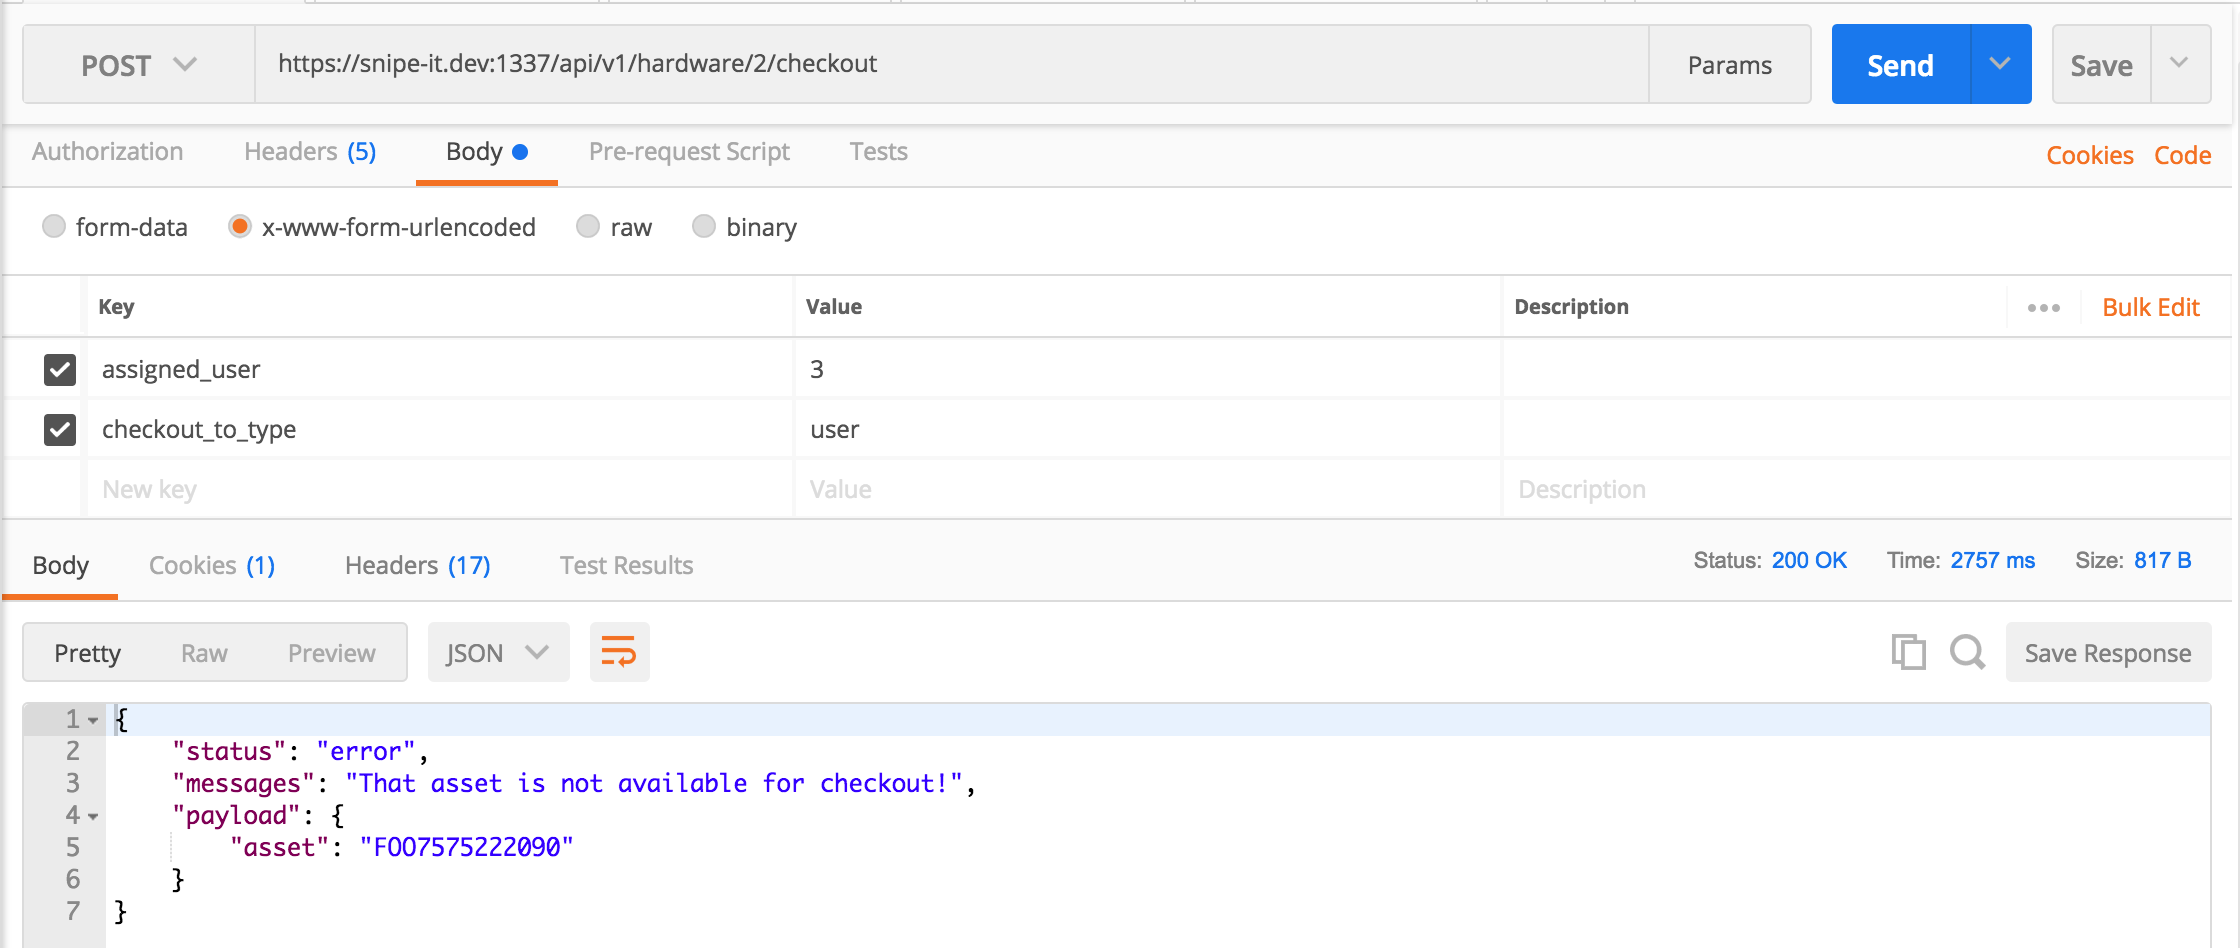The height and width of the screenshot is (948, 2240).
Task: Select the raw body type
Action: coord(588,227)
